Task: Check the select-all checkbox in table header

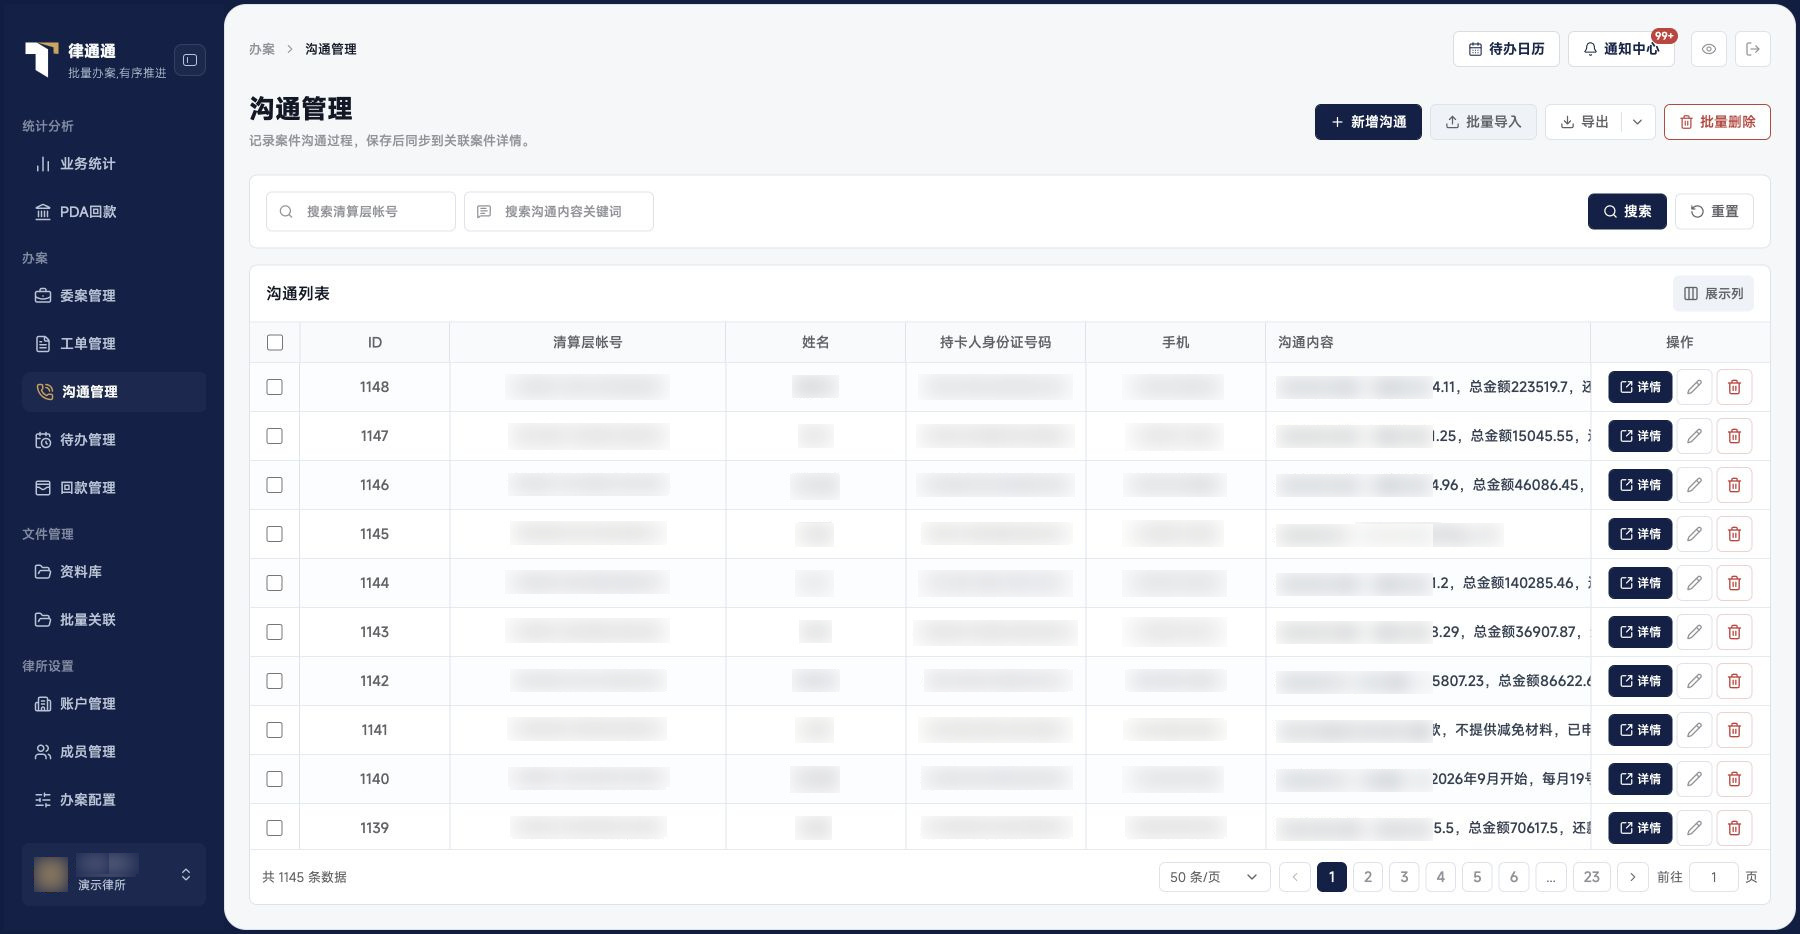Action: [x=275, y=342]
